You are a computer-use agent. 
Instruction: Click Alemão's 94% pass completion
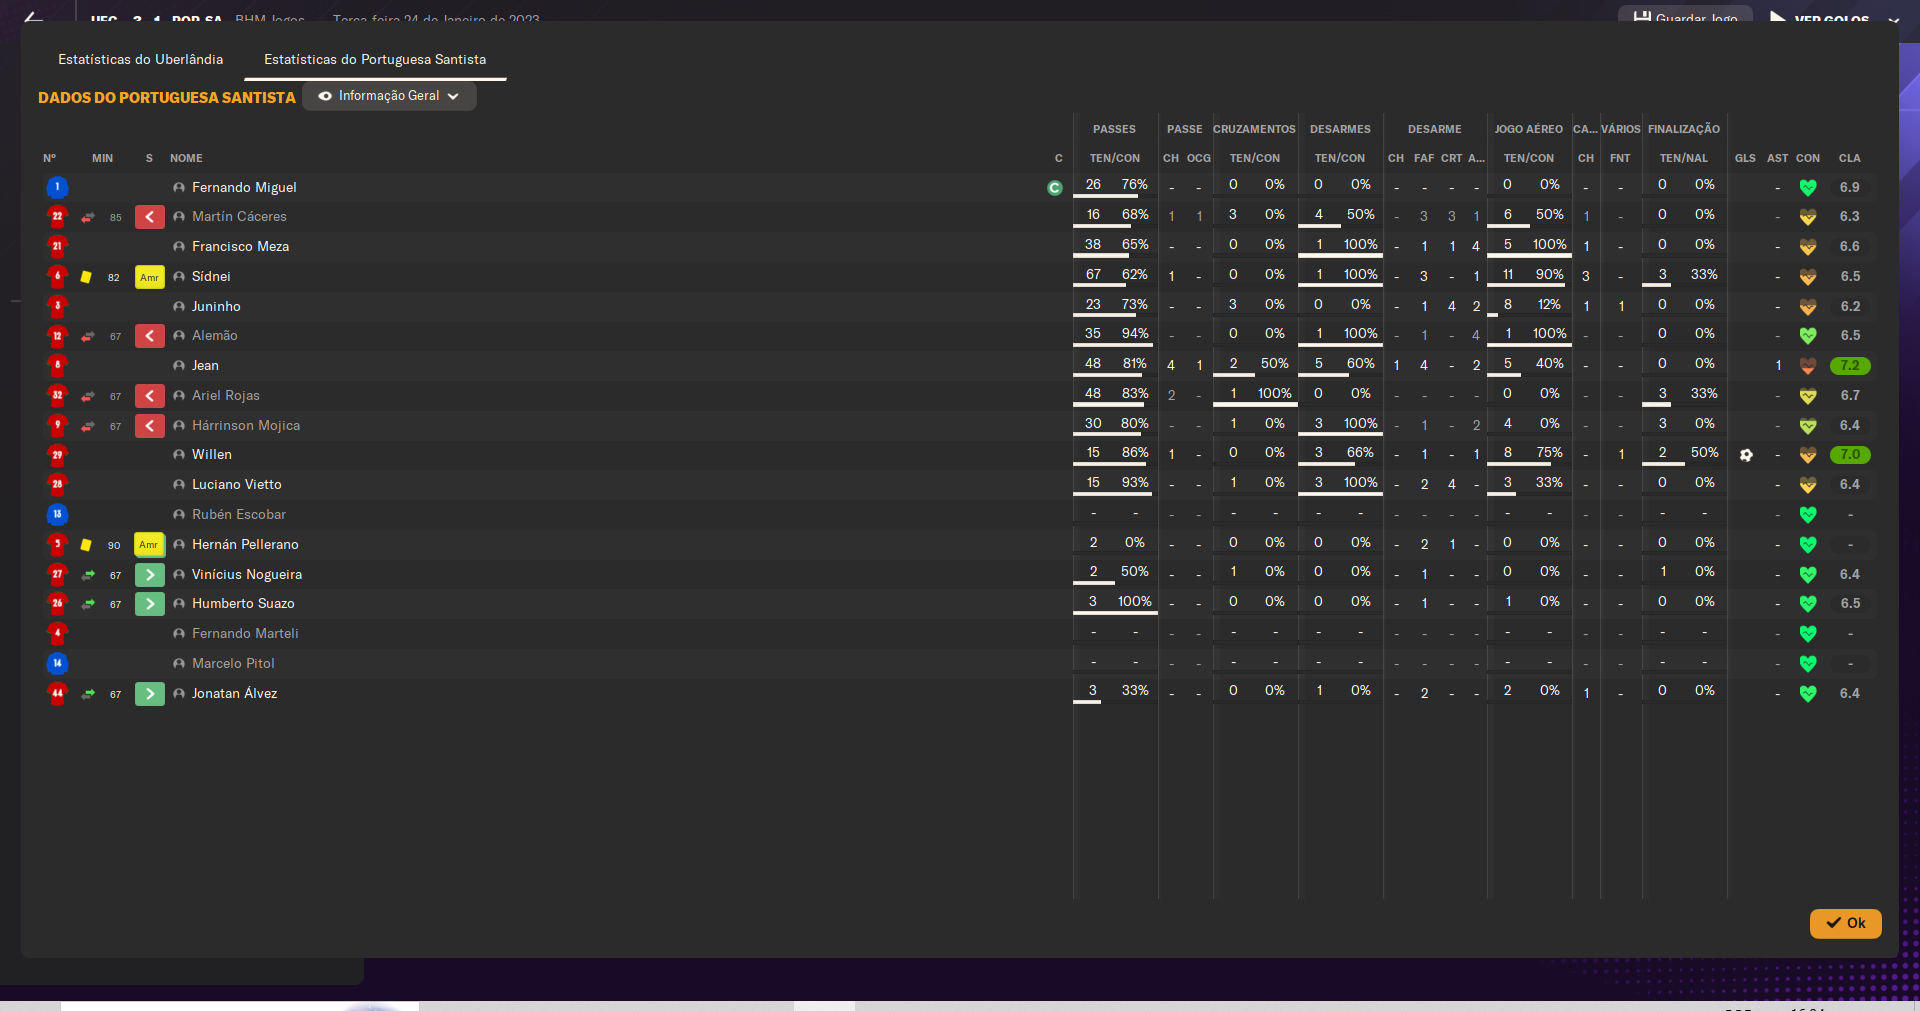1134,334
